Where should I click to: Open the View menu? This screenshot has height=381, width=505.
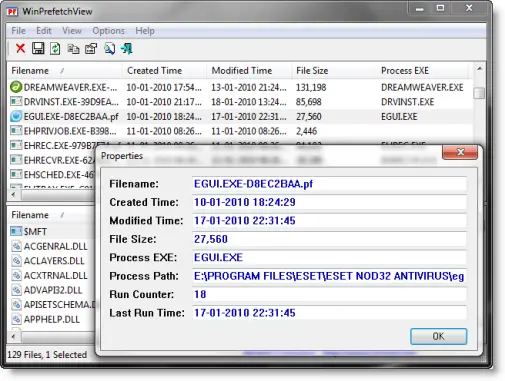click(72, 31)
